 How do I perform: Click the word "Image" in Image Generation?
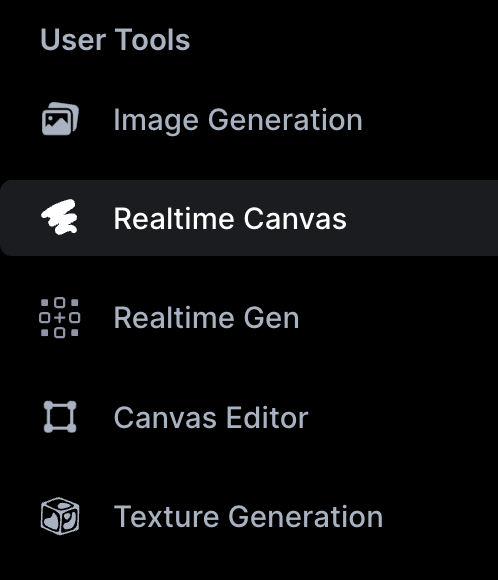pos(156,120)
